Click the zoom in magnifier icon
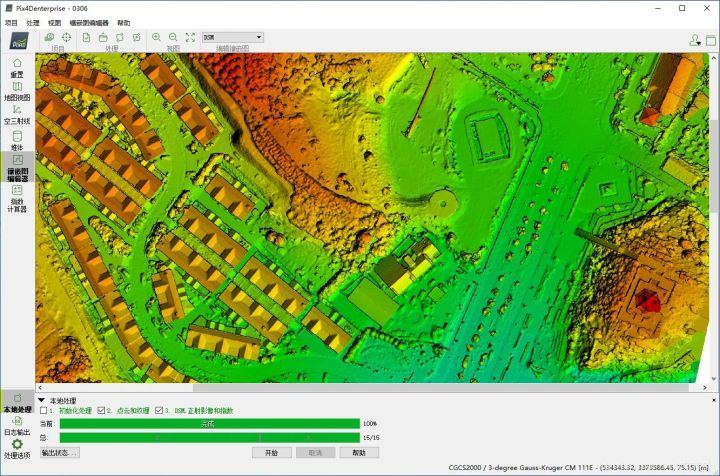The height and width of the screenshot is (476, 720). point(156,37)
